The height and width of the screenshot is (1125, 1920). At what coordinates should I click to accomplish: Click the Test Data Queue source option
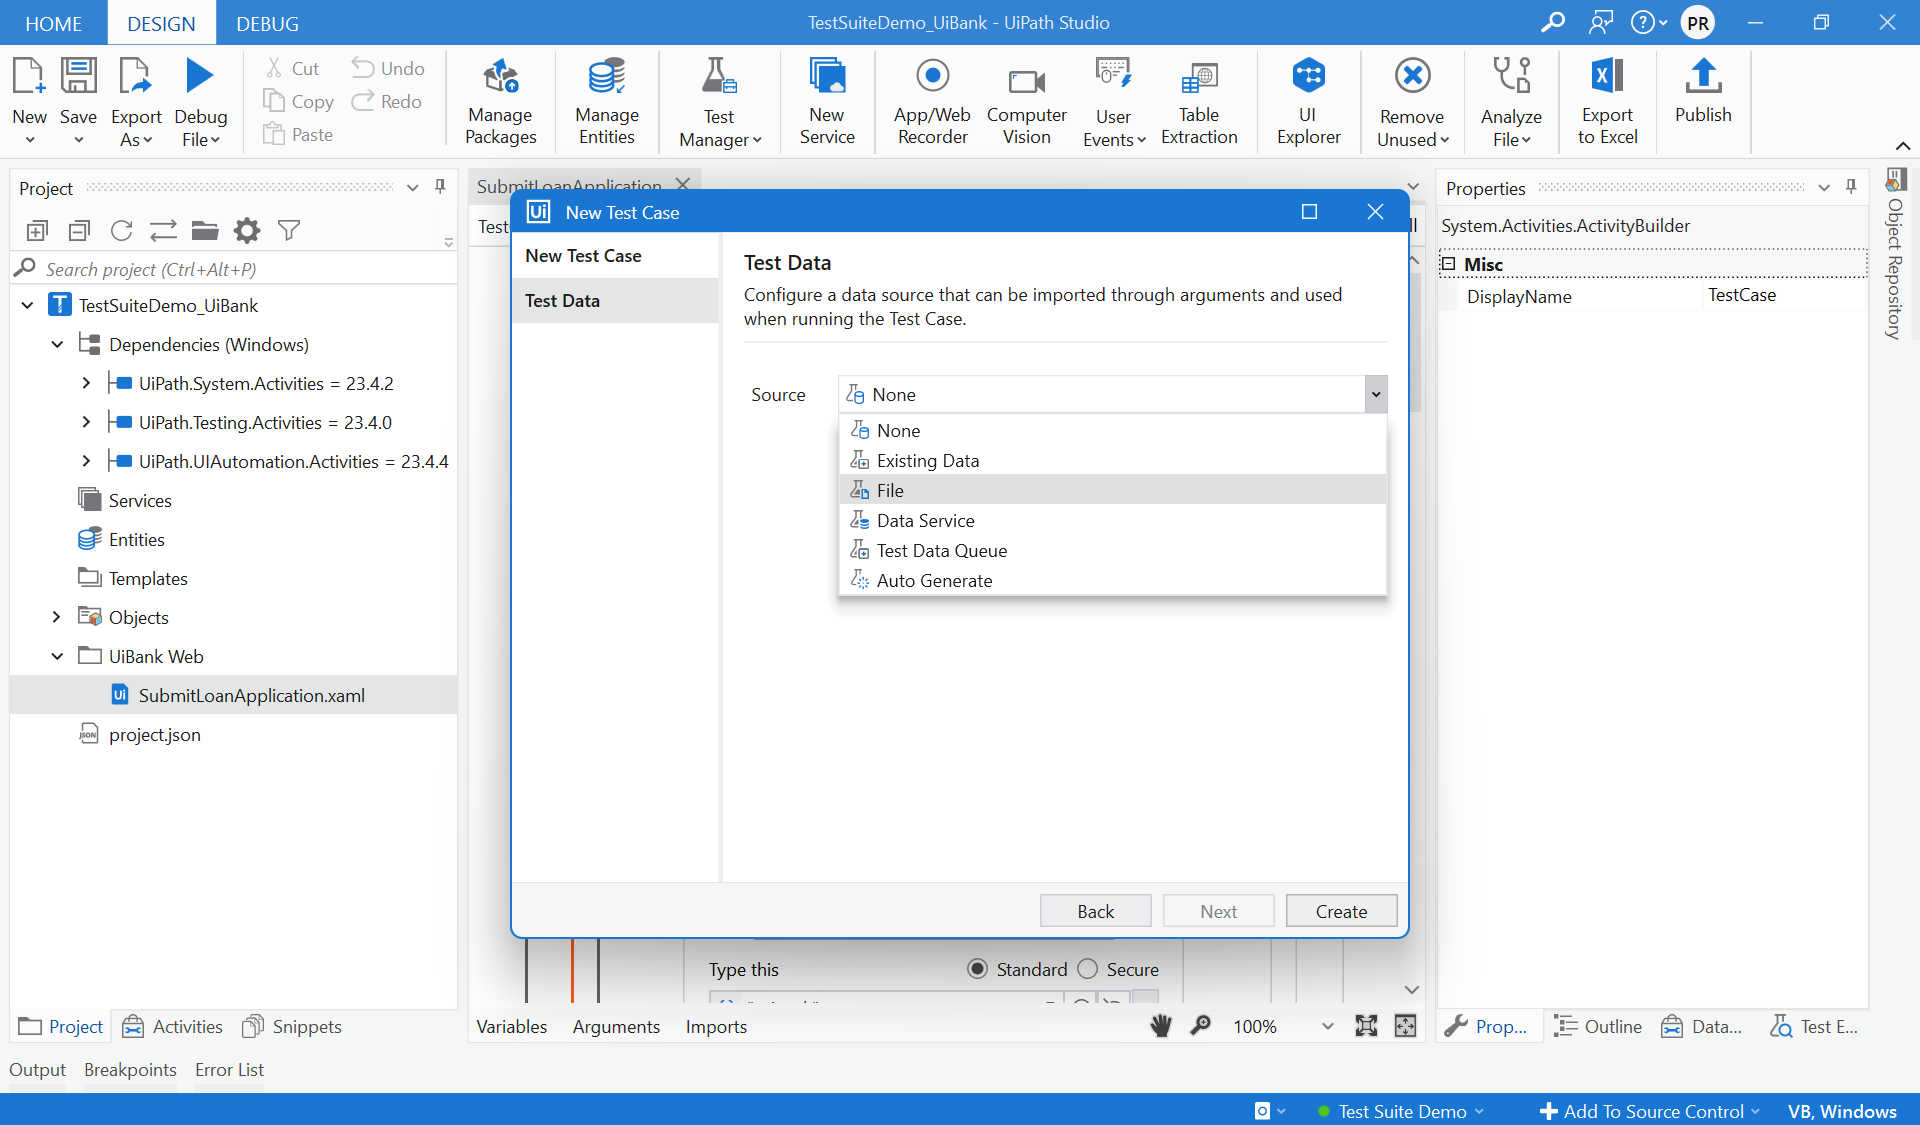(941, 549)
